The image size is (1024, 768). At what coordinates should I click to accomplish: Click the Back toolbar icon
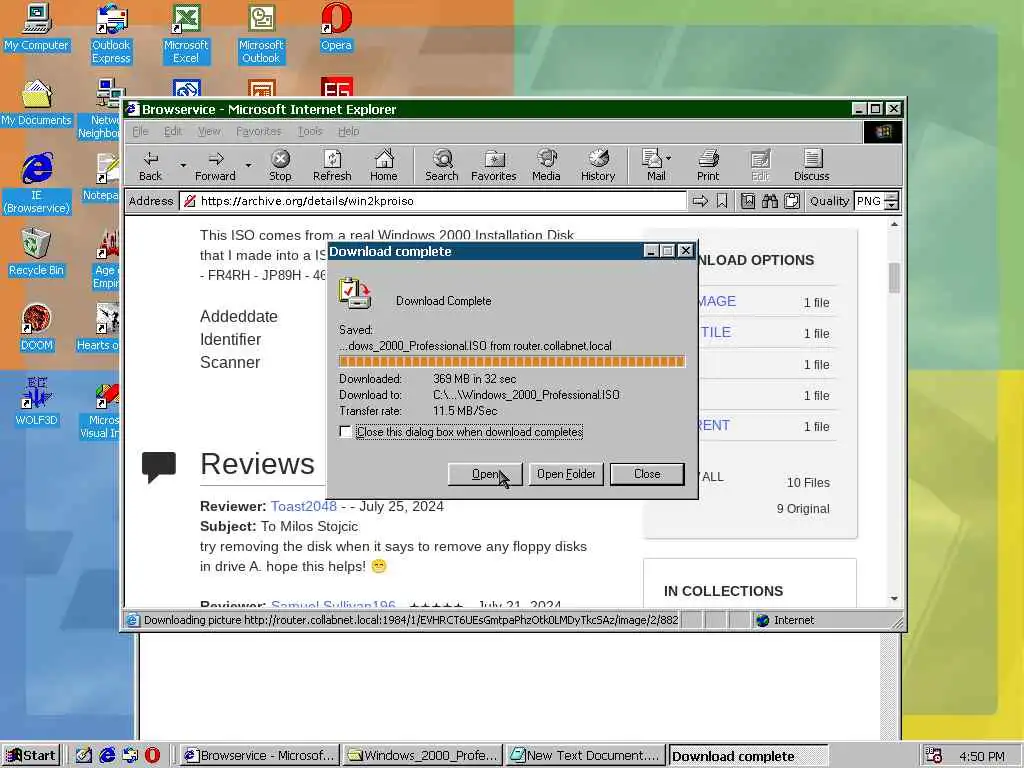pyautogui.click(x=151, y=165)
